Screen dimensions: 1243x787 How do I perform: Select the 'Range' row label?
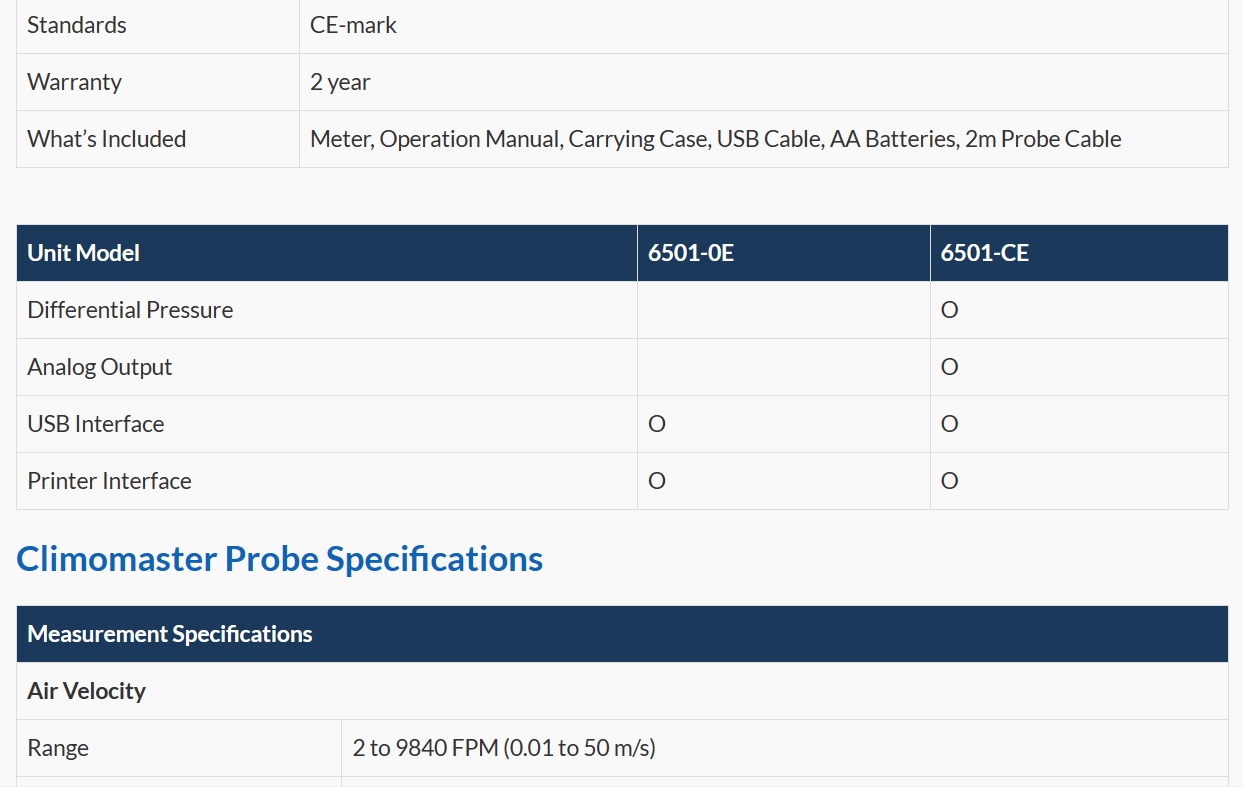click(x=58, y=748)
